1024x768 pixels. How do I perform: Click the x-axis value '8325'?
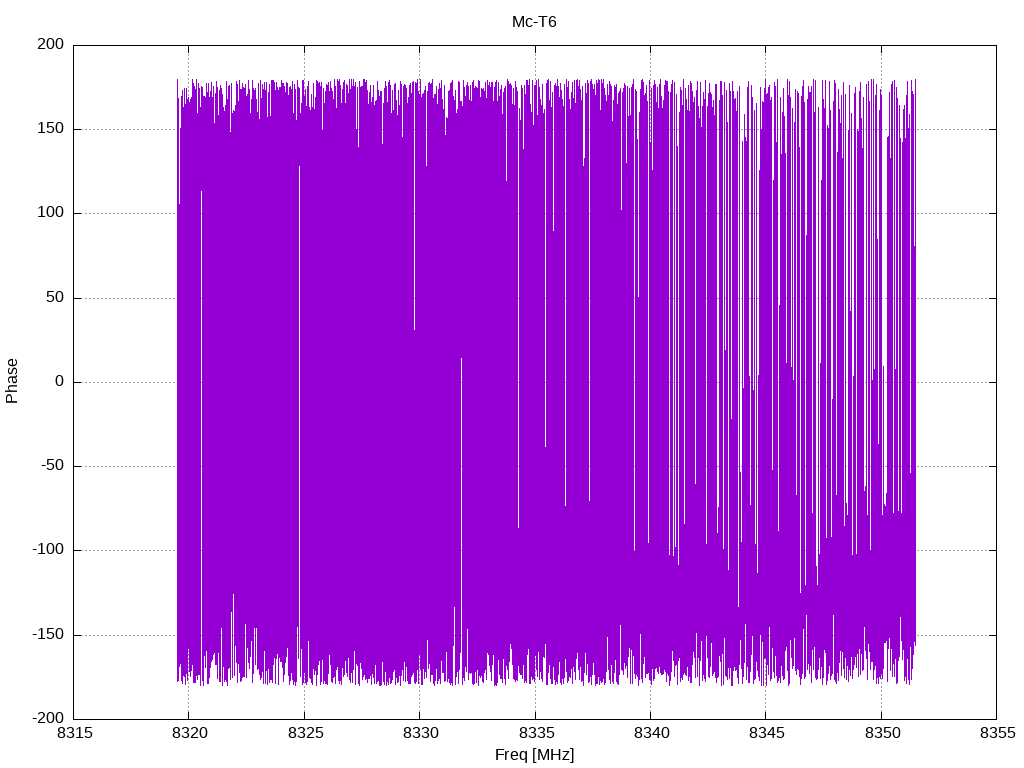pyautogui.click(x=305, y=733)
